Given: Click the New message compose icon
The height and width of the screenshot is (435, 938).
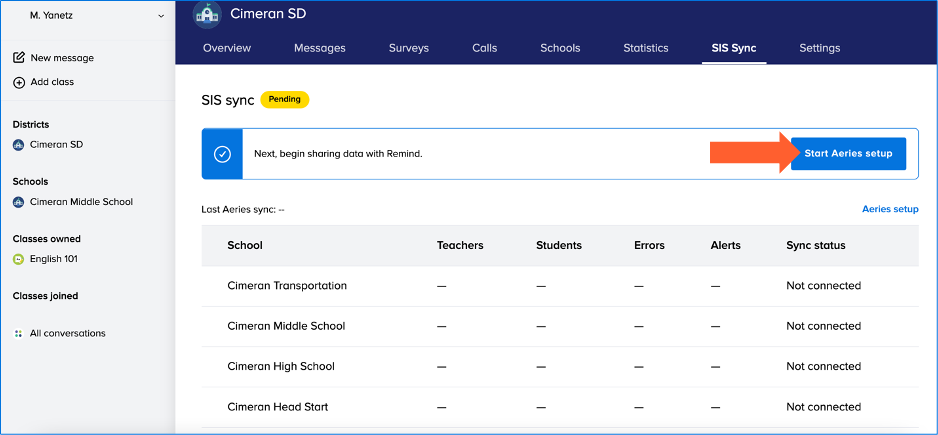Looking at the screenshot, I should (x=19, y=58).
